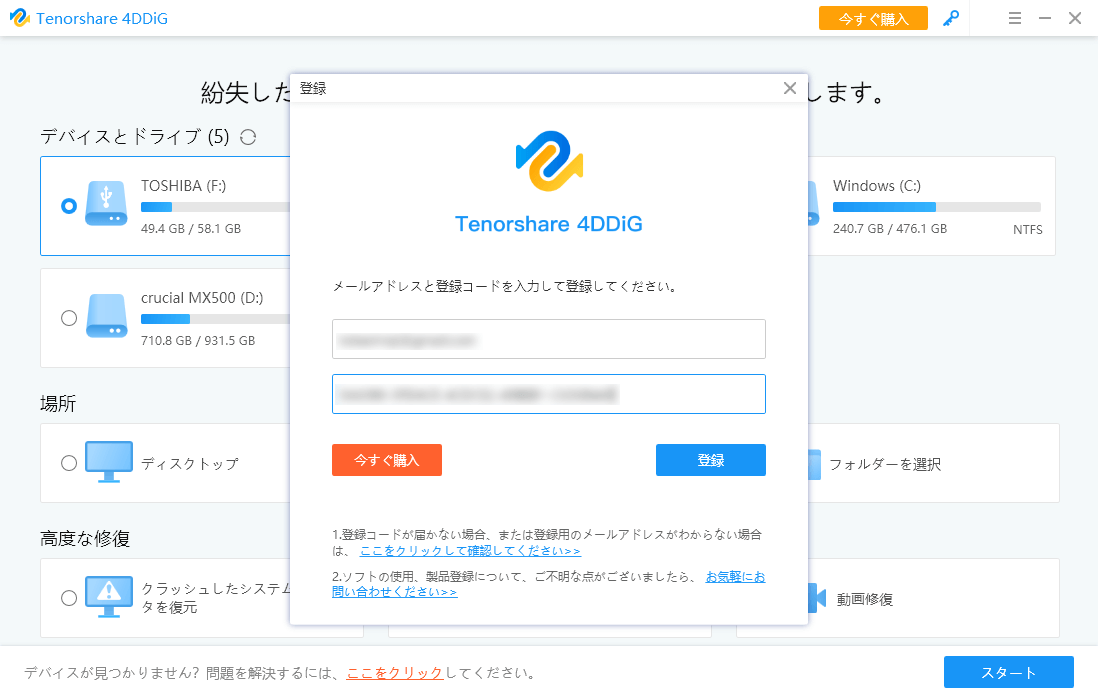Image resolution: width=1098 pixels, height=698 pixels.
Task: Click the crucial MX500 (D:) drive icon
Action: click(x=106, y=316)
